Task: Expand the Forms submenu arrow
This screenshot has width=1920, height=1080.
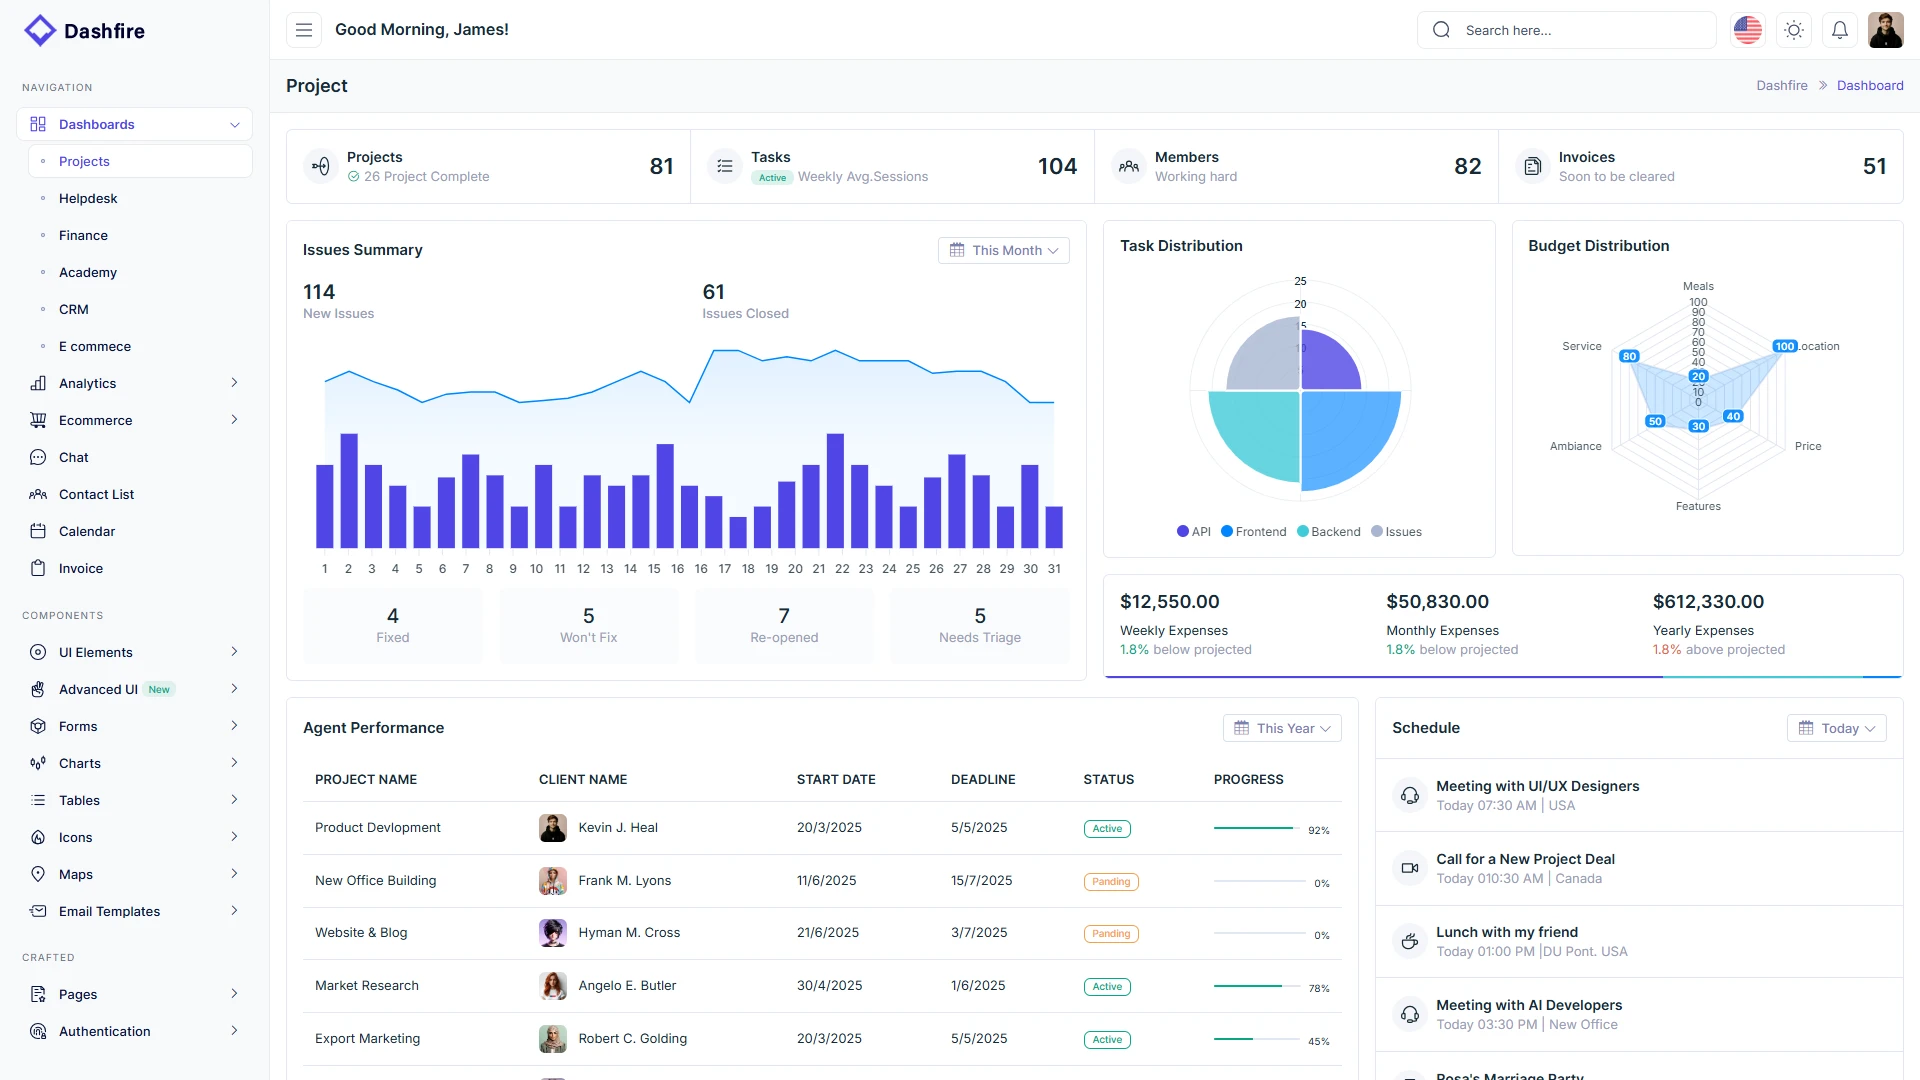Action: click(235, 726)
